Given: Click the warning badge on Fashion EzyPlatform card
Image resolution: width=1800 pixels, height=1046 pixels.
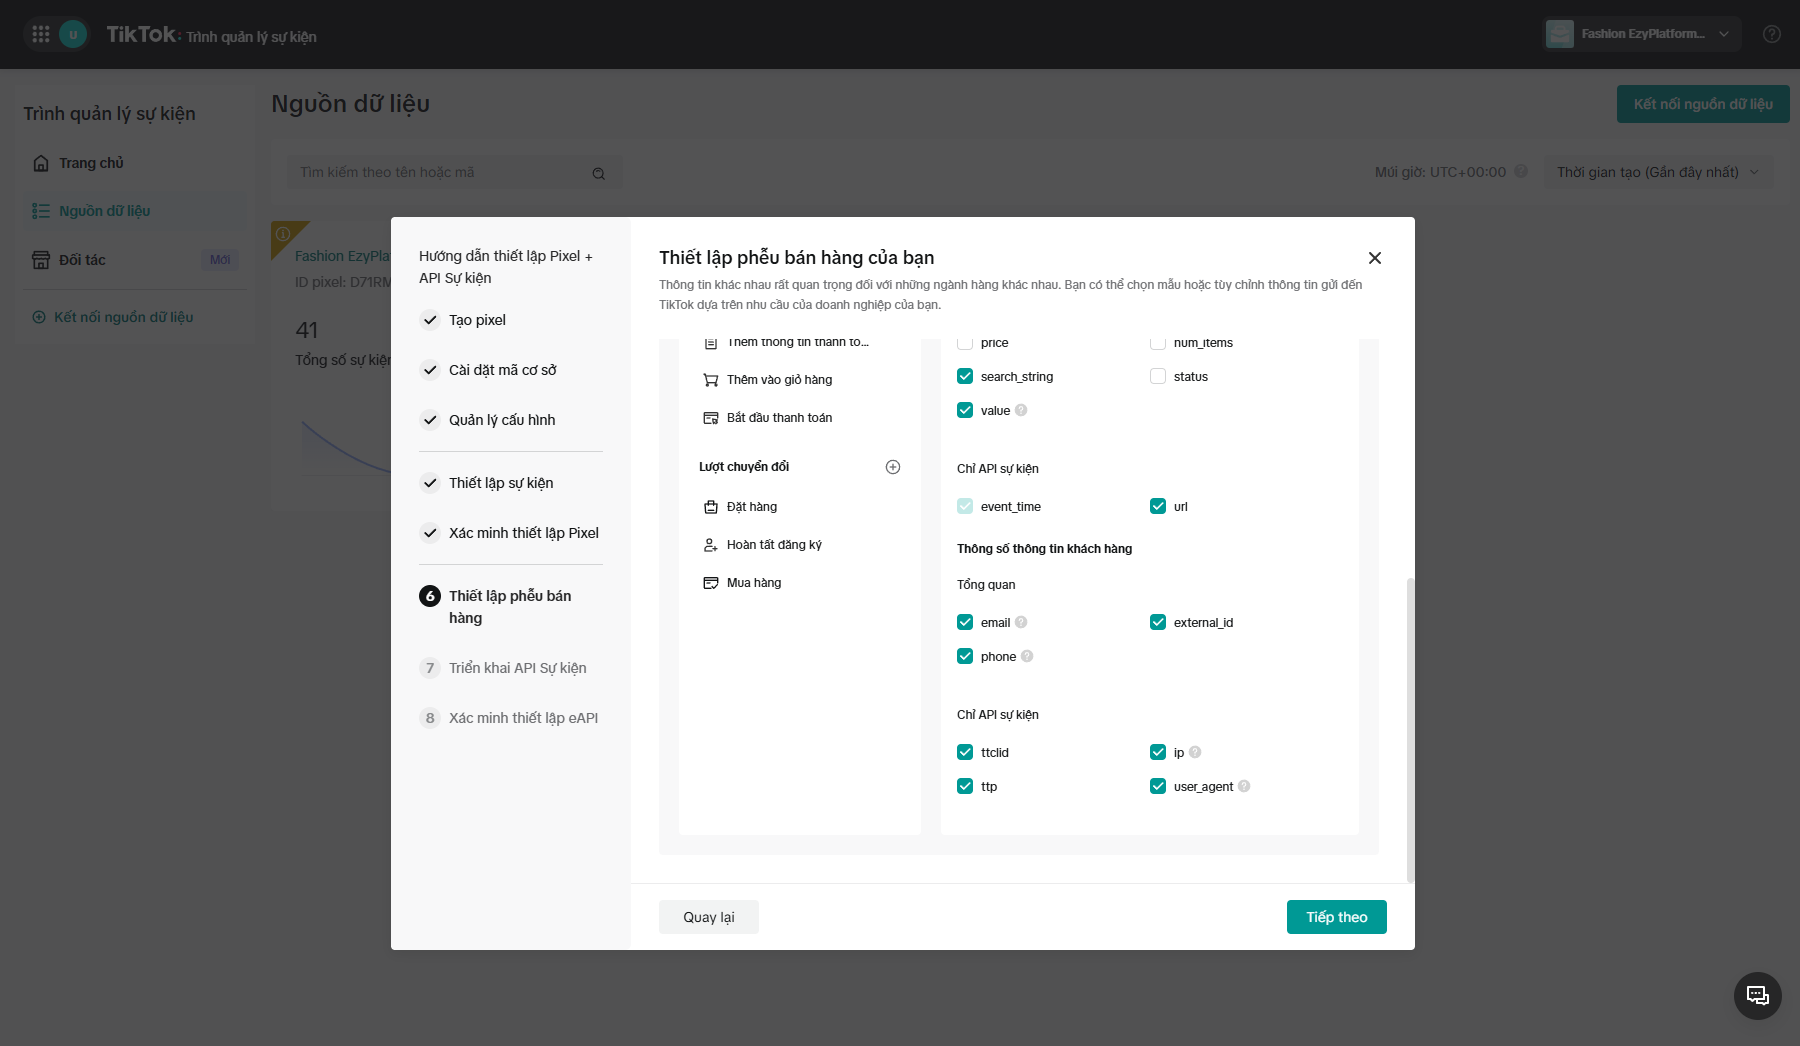Looking at the screenshot, I should pos(284,234).
